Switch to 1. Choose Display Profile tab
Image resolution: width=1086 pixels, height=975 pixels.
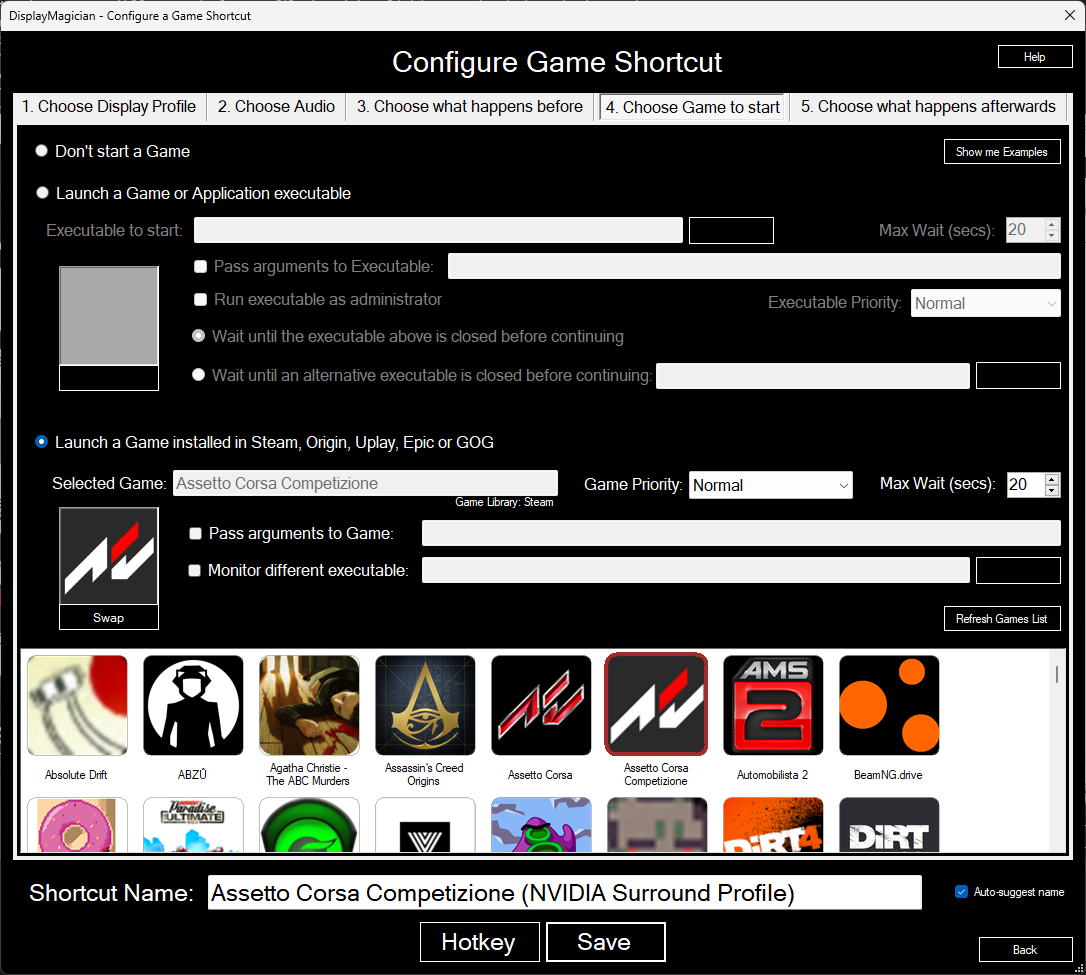(x=109, y=107)
